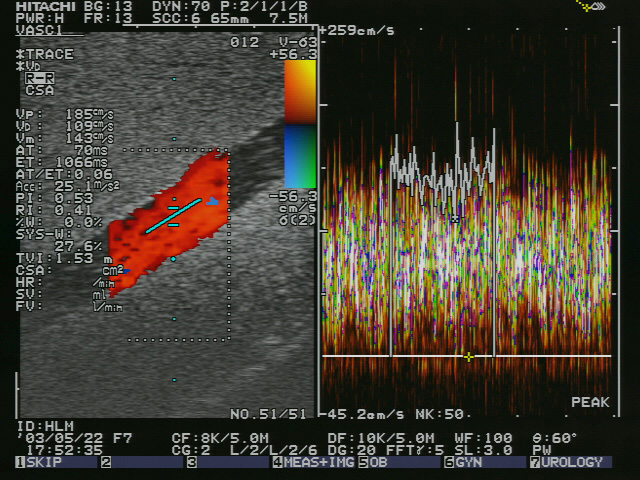
Task: Click the blue-green lower color velocity bar
Action: (x=299, y=157)
